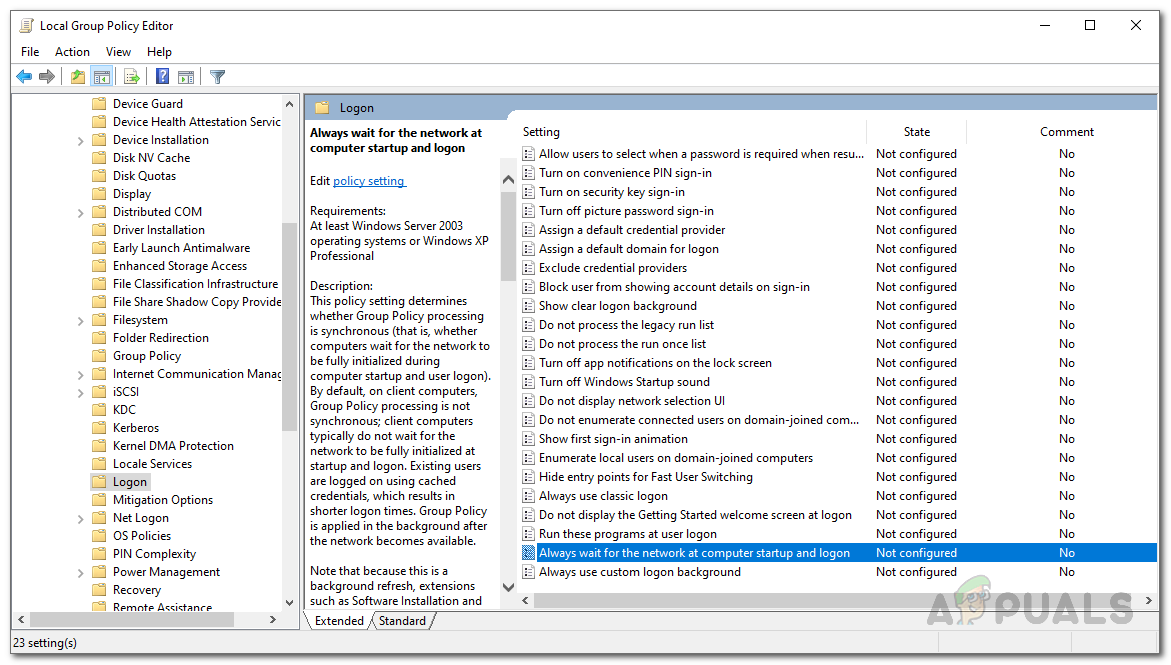Open the Action menu
1171x665 pixels.
(x=72, y=52)
